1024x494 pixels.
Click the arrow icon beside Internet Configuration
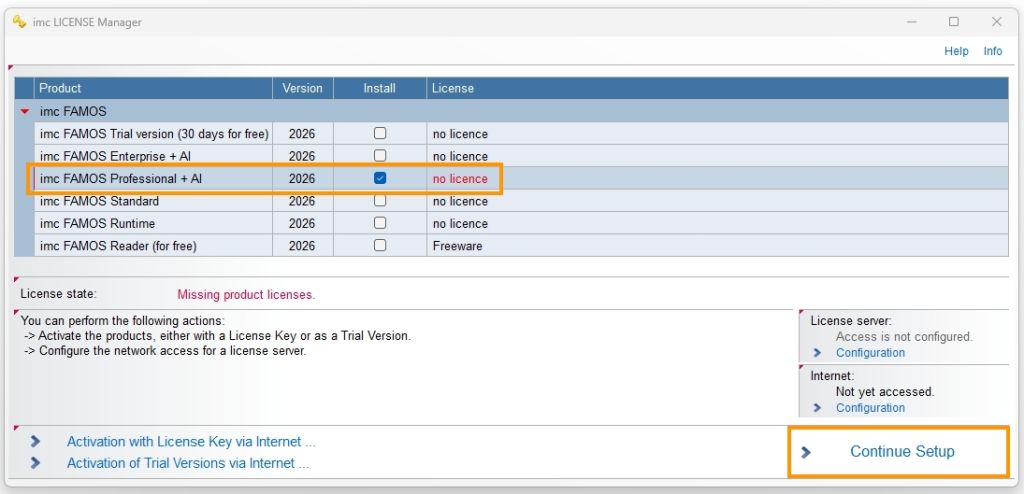tap(817, 408)
